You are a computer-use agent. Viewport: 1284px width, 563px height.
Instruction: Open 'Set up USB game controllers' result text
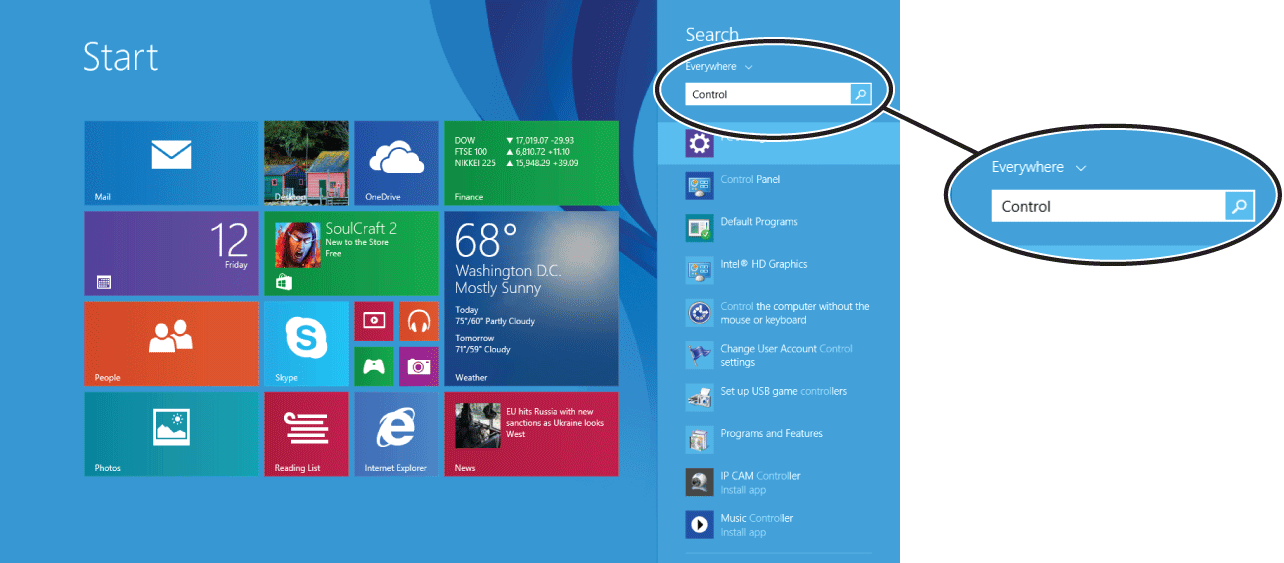click(x=784, y=391)
